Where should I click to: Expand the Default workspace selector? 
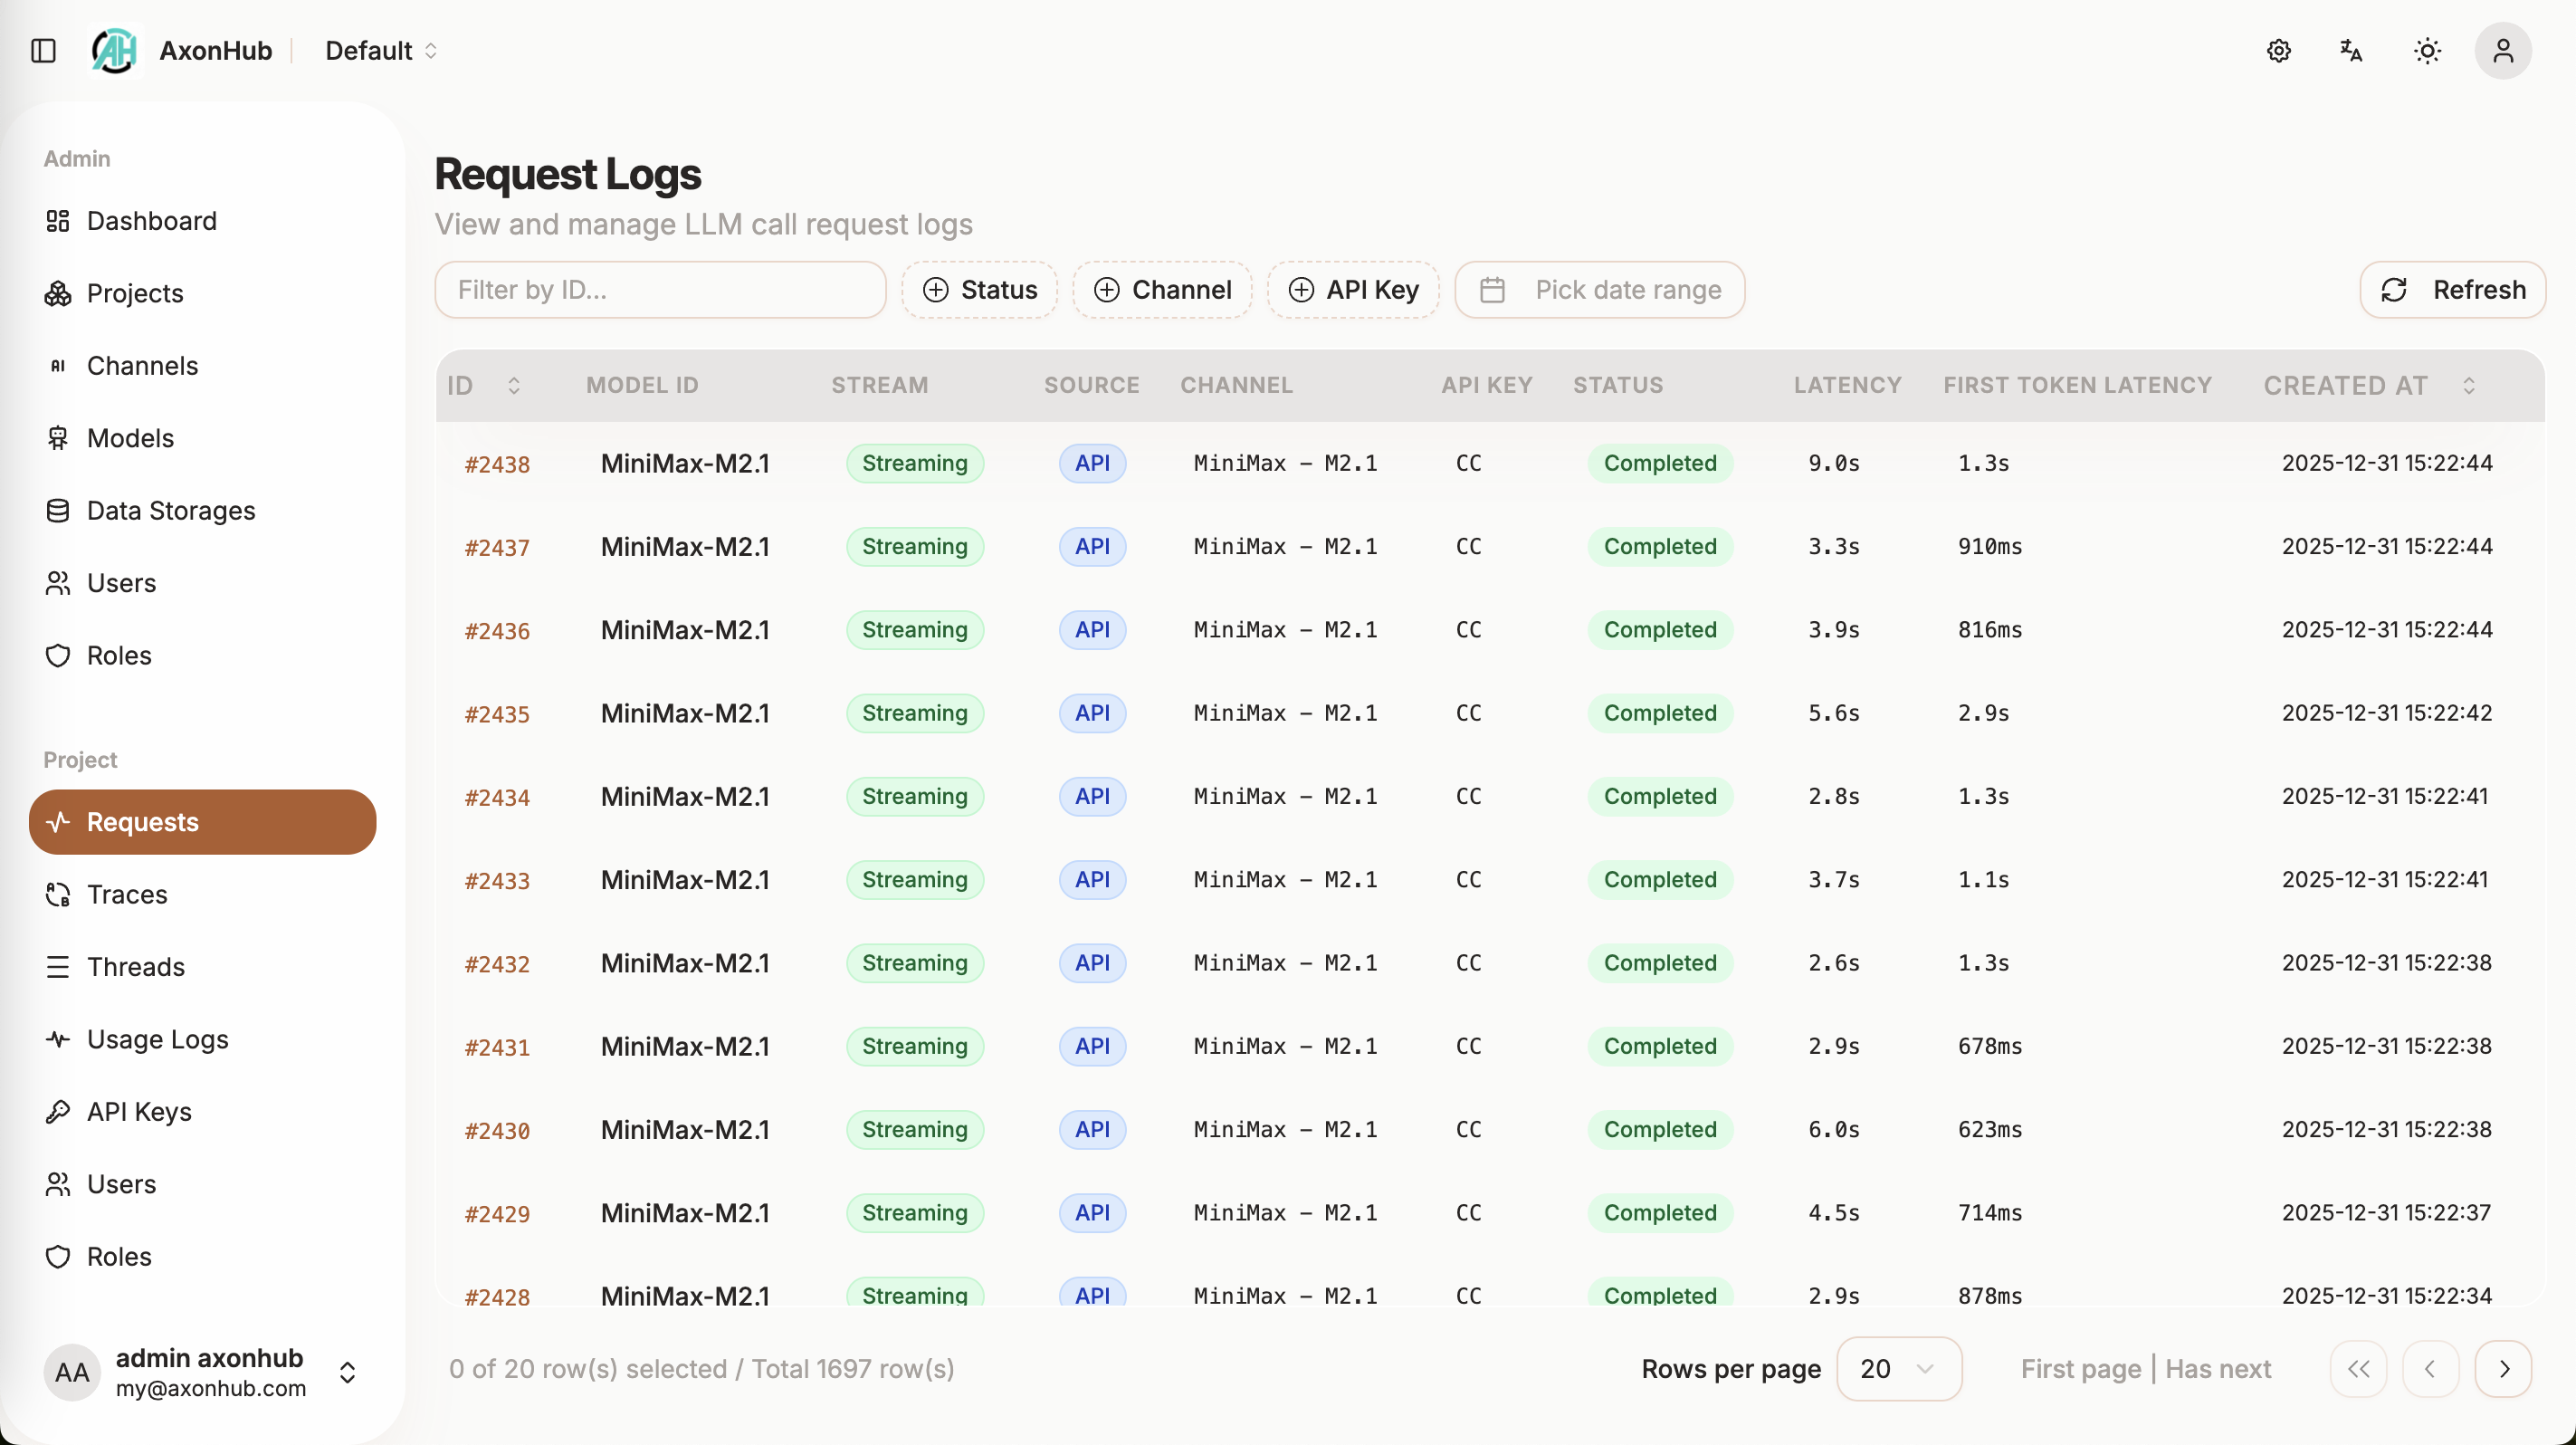coord(380,50)
